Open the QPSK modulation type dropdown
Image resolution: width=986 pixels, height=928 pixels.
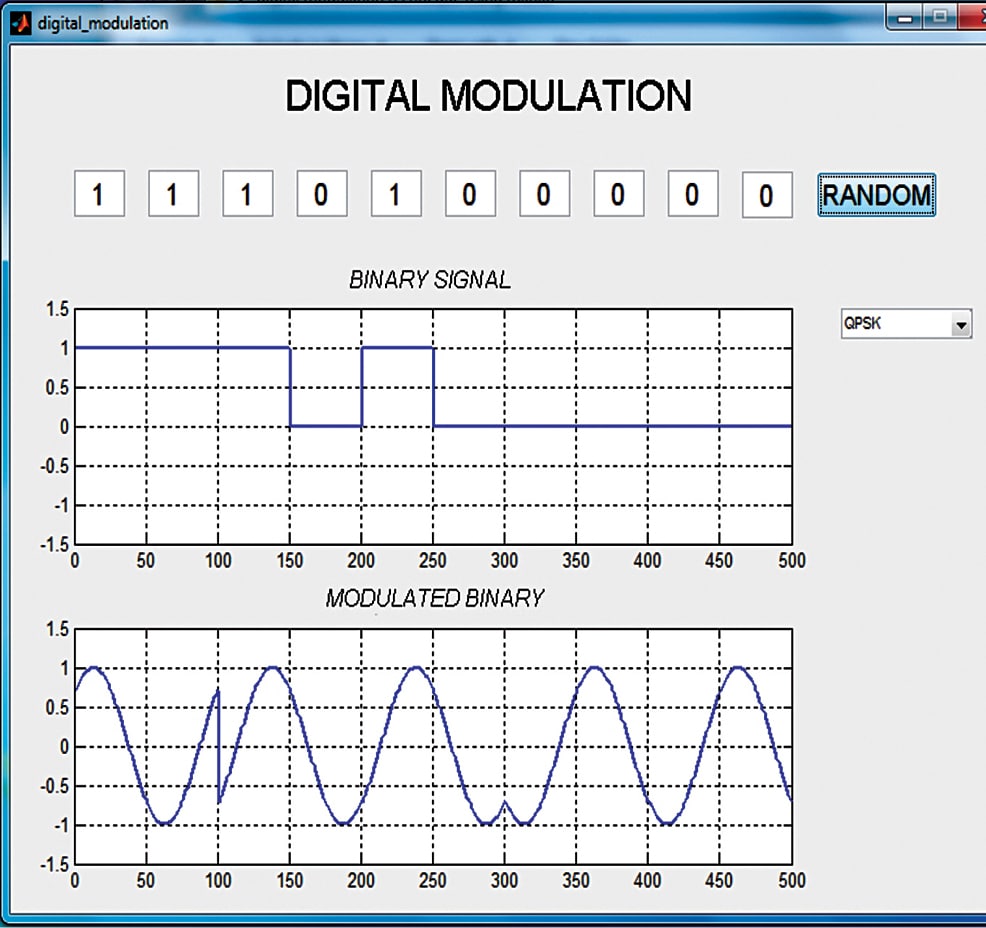point(905,325)
